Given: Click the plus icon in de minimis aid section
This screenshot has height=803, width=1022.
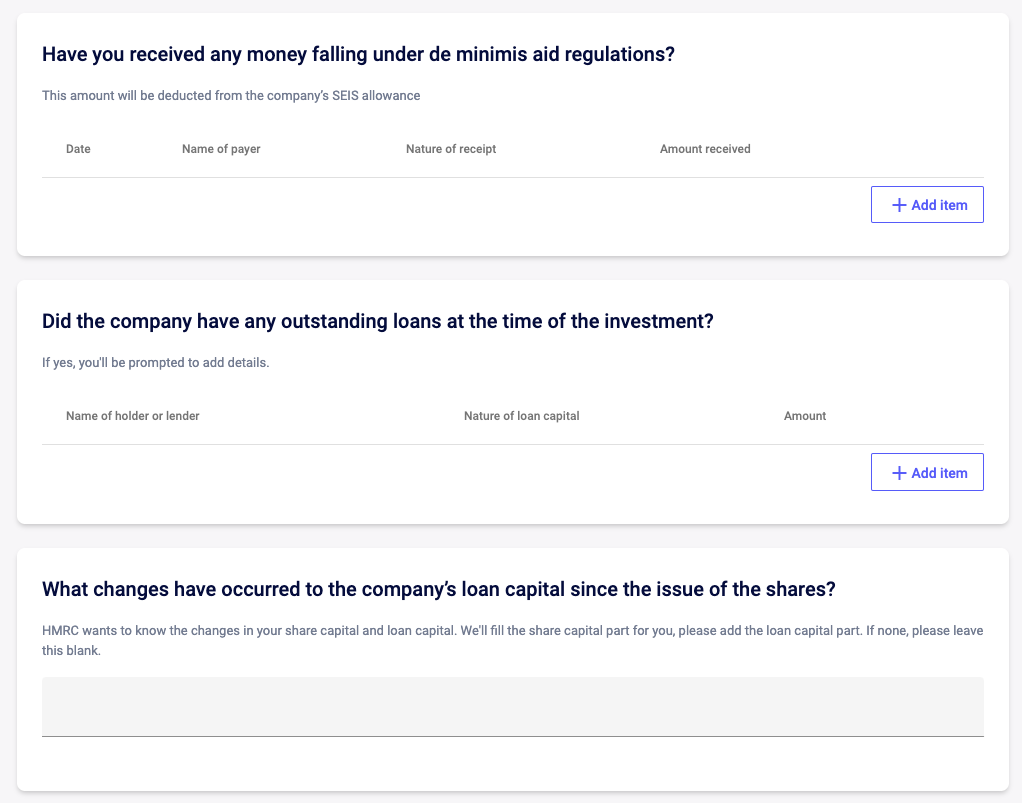Looking at the screenshot, I should click(899, 205).
